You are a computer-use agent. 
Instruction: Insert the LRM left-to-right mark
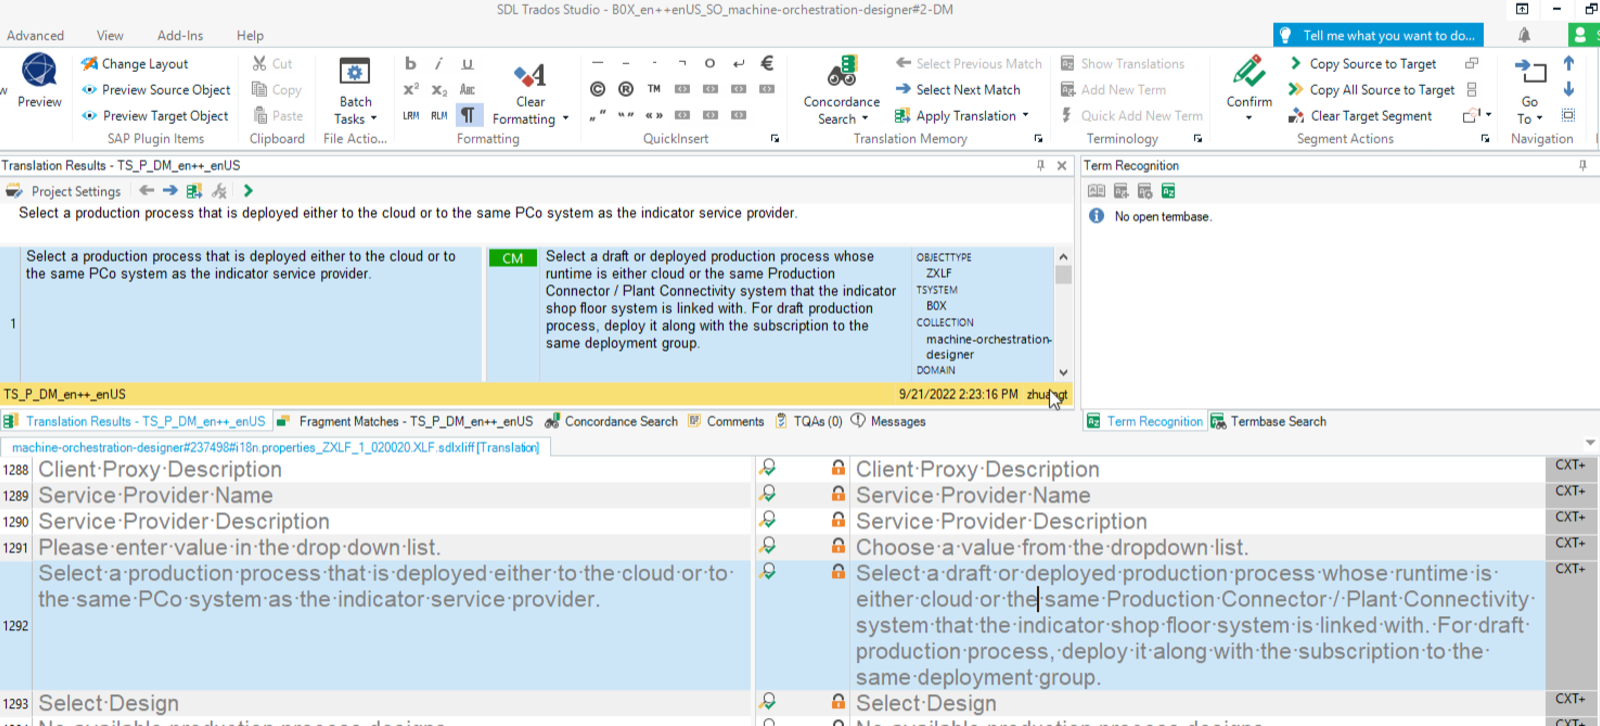pos(411,115)
